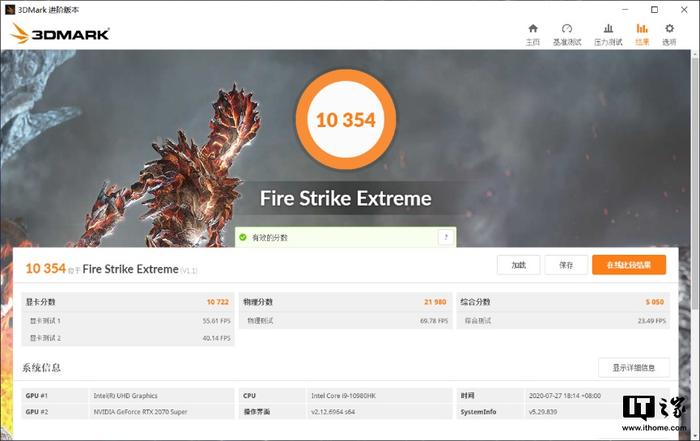Click the orange compare results online button
Image resolution: width=700 pixels, height=441 pixels.
coord(629,265)
